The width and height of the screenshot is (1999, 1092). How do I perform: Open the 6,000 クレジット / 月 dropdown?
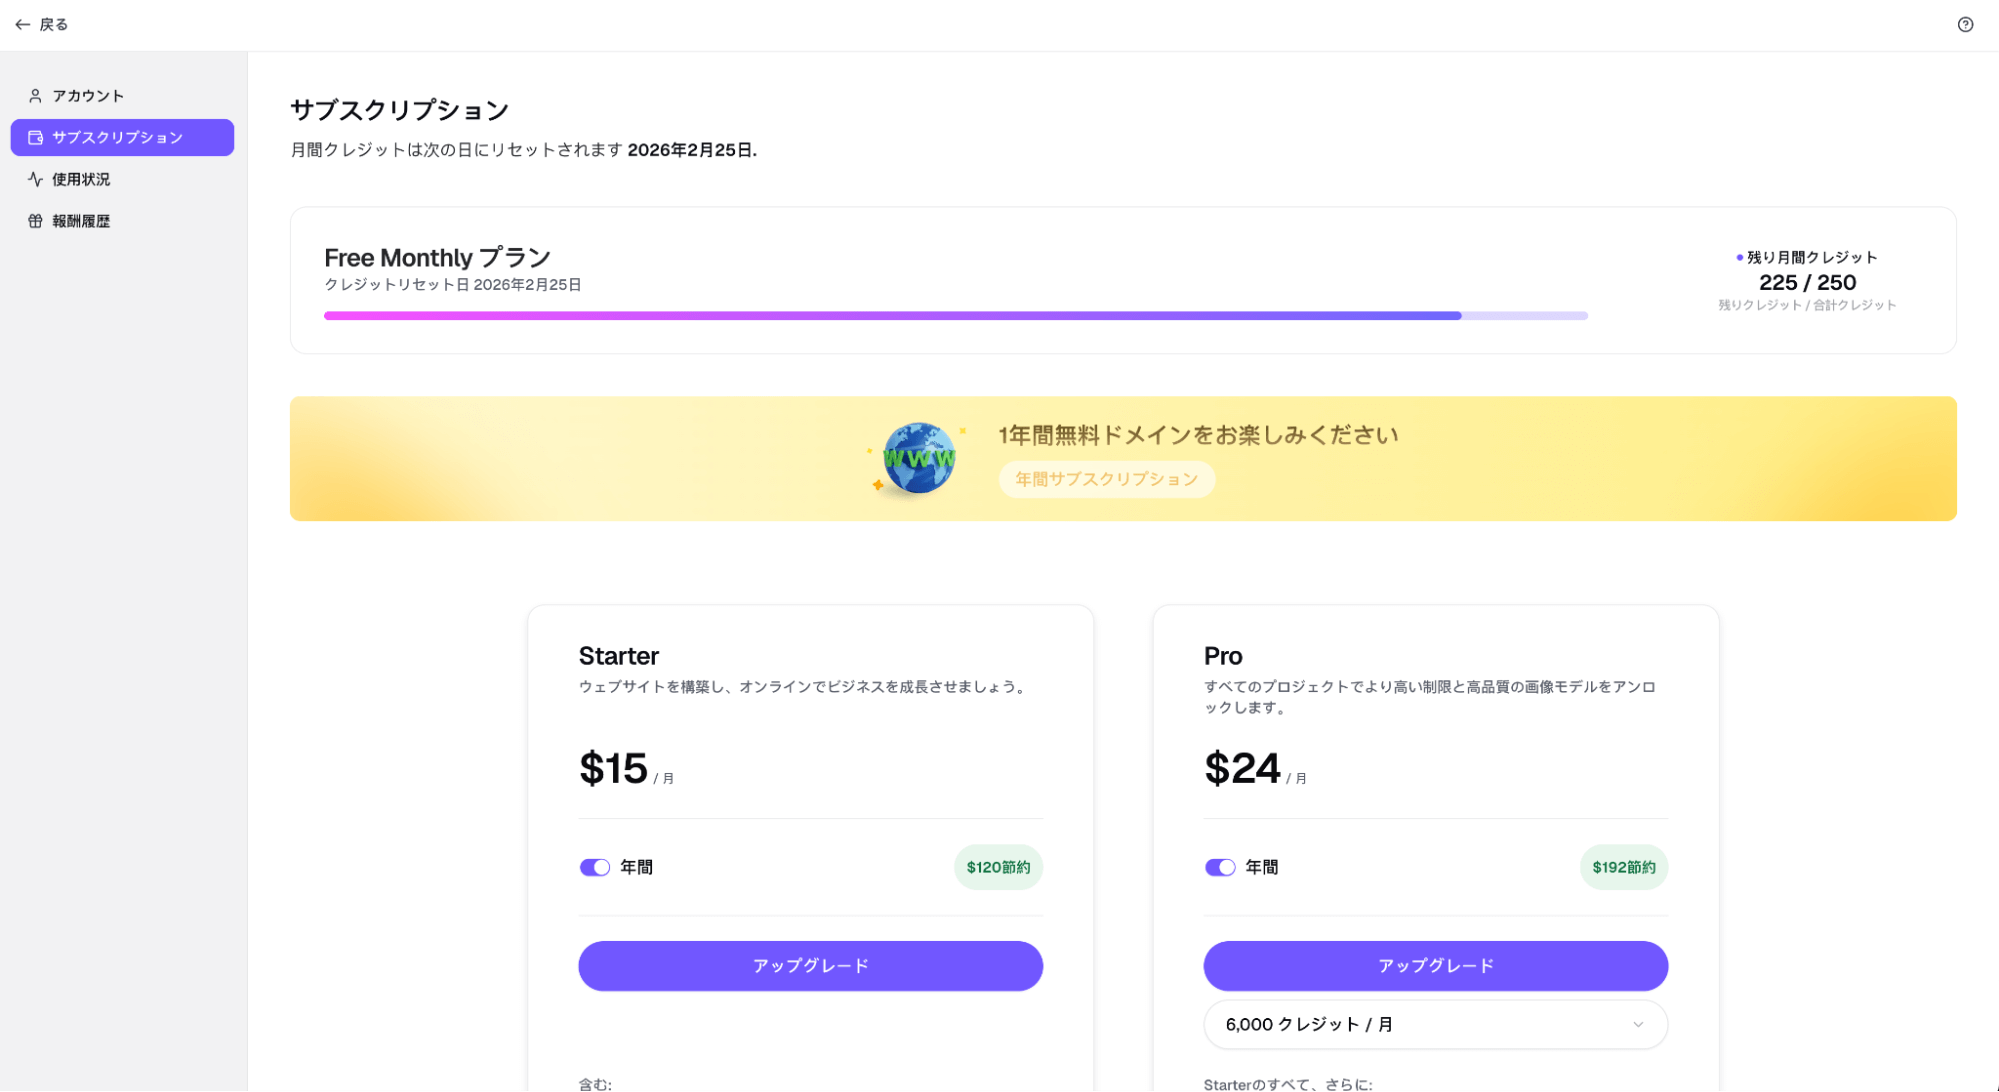pos(1435,1024)
